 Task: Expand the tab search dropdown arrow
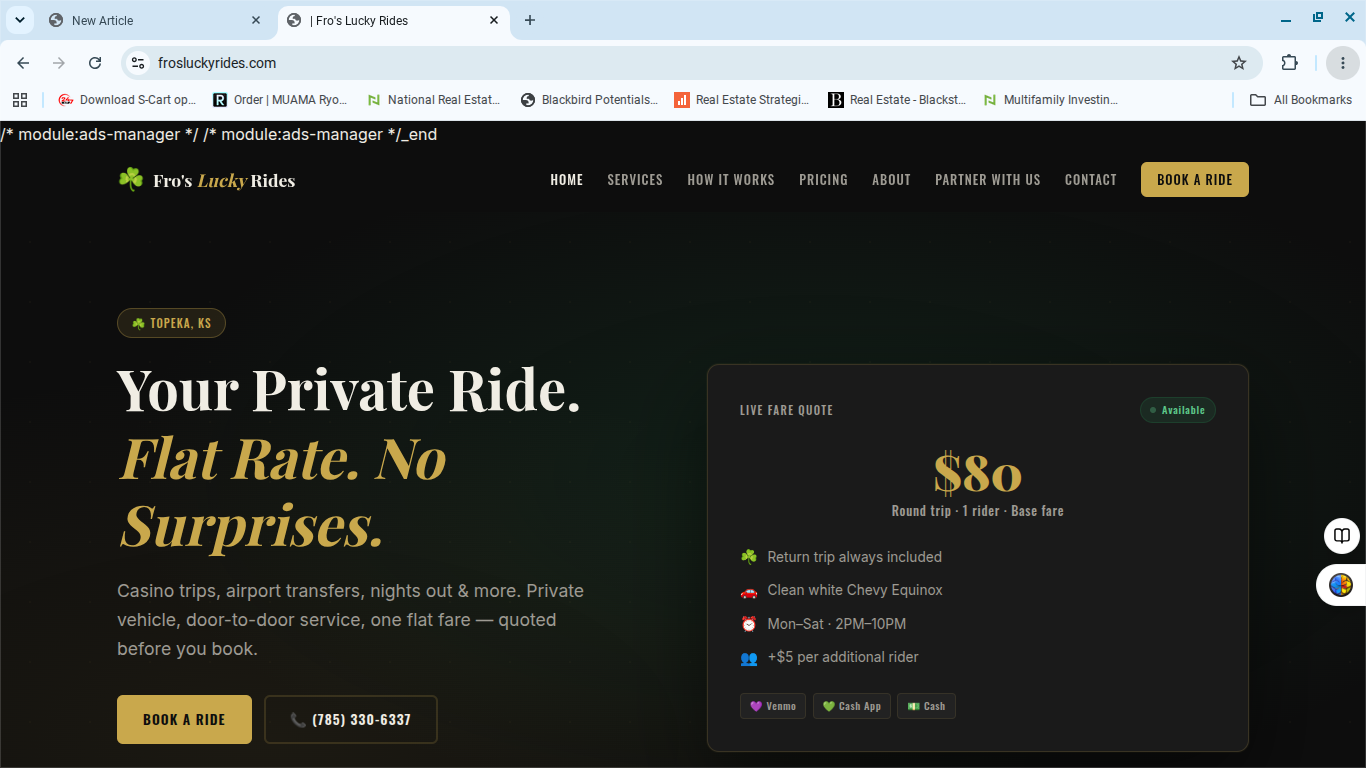click(x=19, y=20)
